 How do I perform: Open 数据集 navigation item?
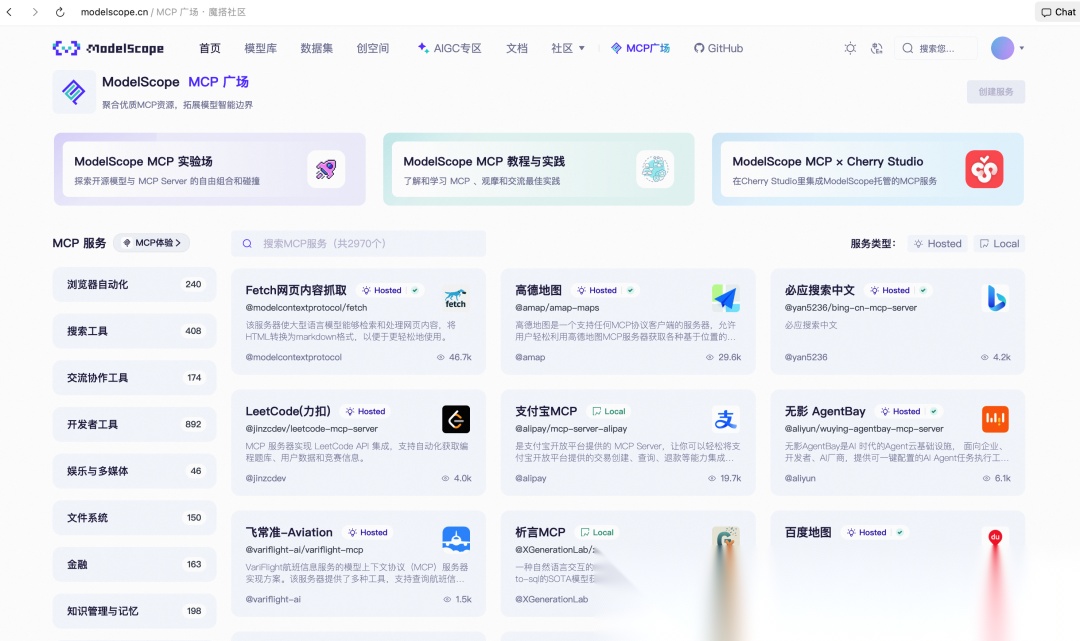pos(317,48)
